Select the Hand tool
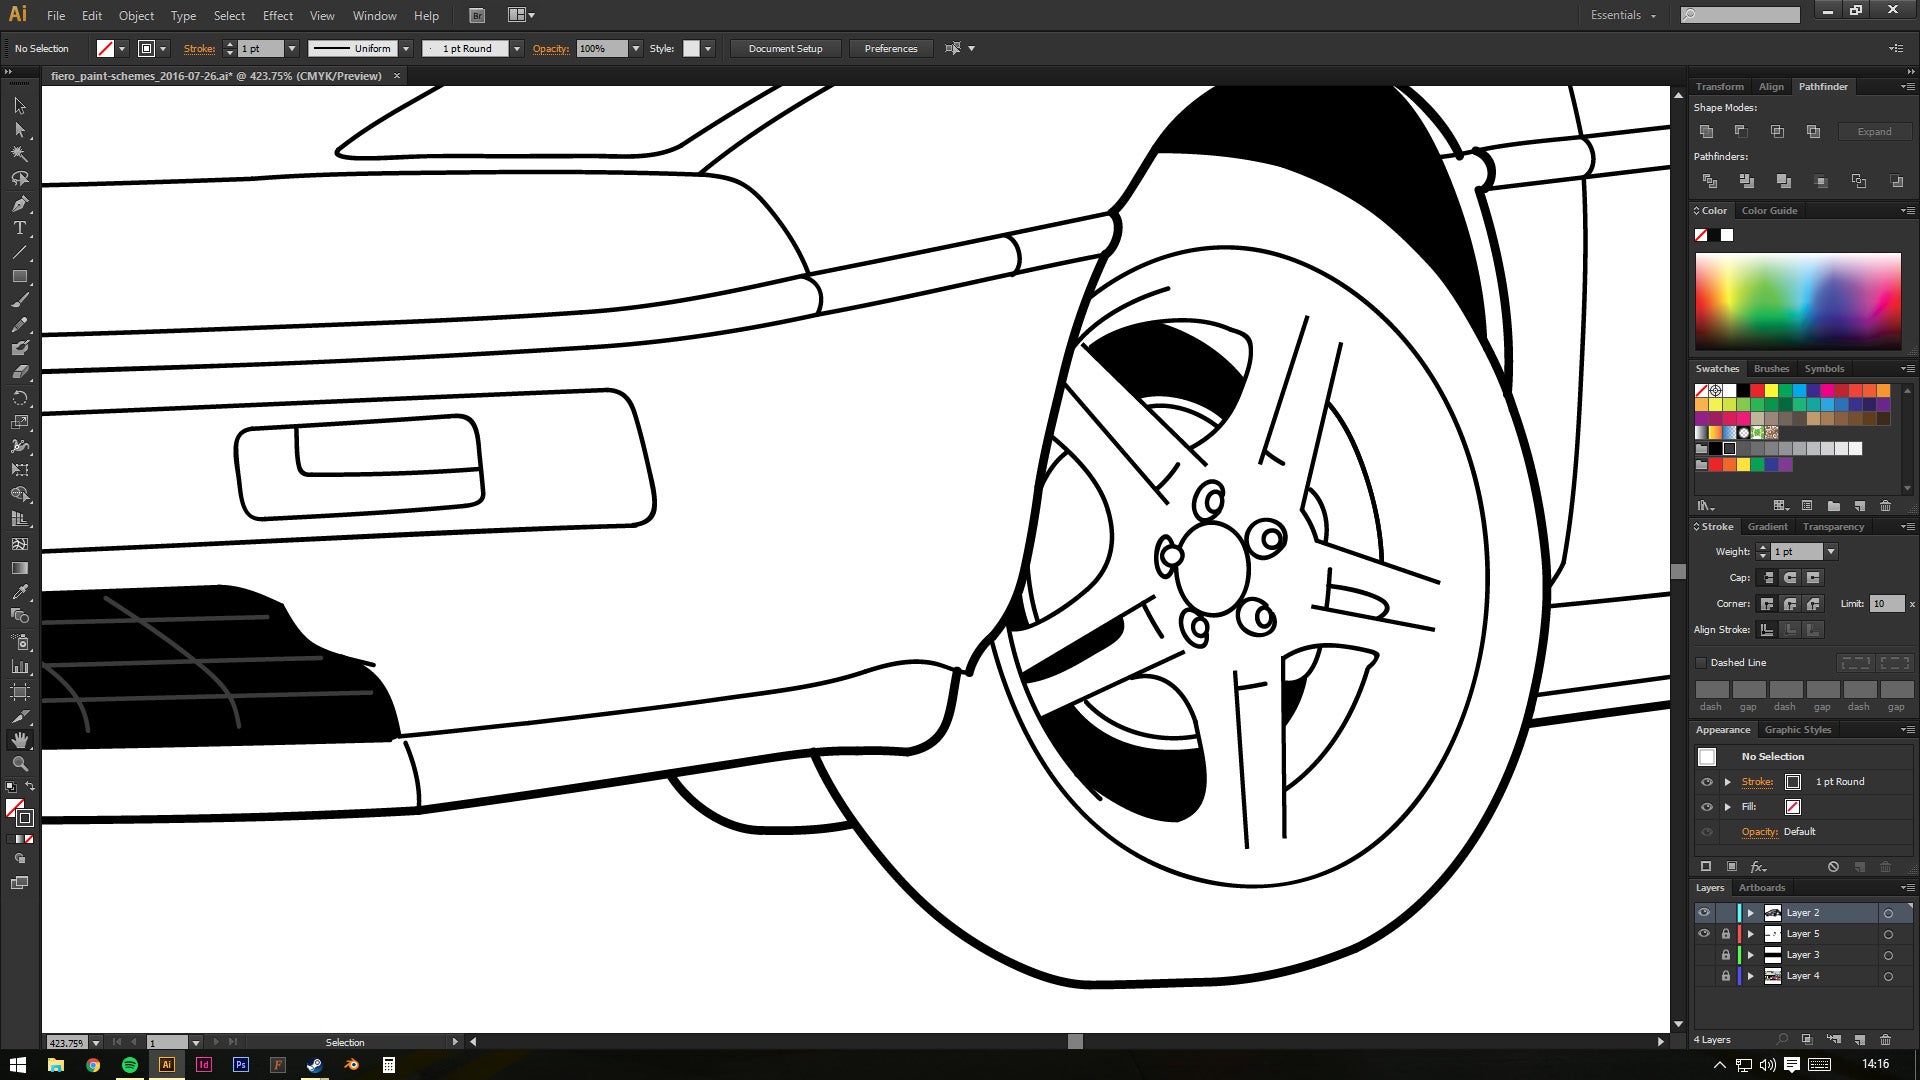Screen dimensions: 1920x1080 point(19,740)
